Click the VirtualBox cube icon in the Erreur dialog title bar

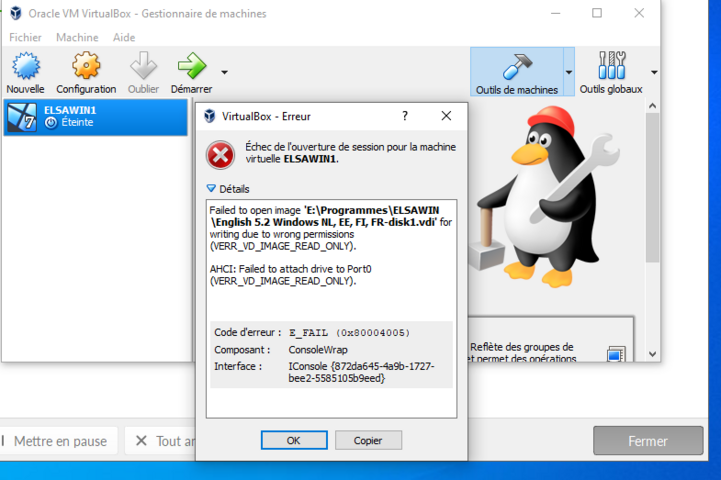click(210, 116)
